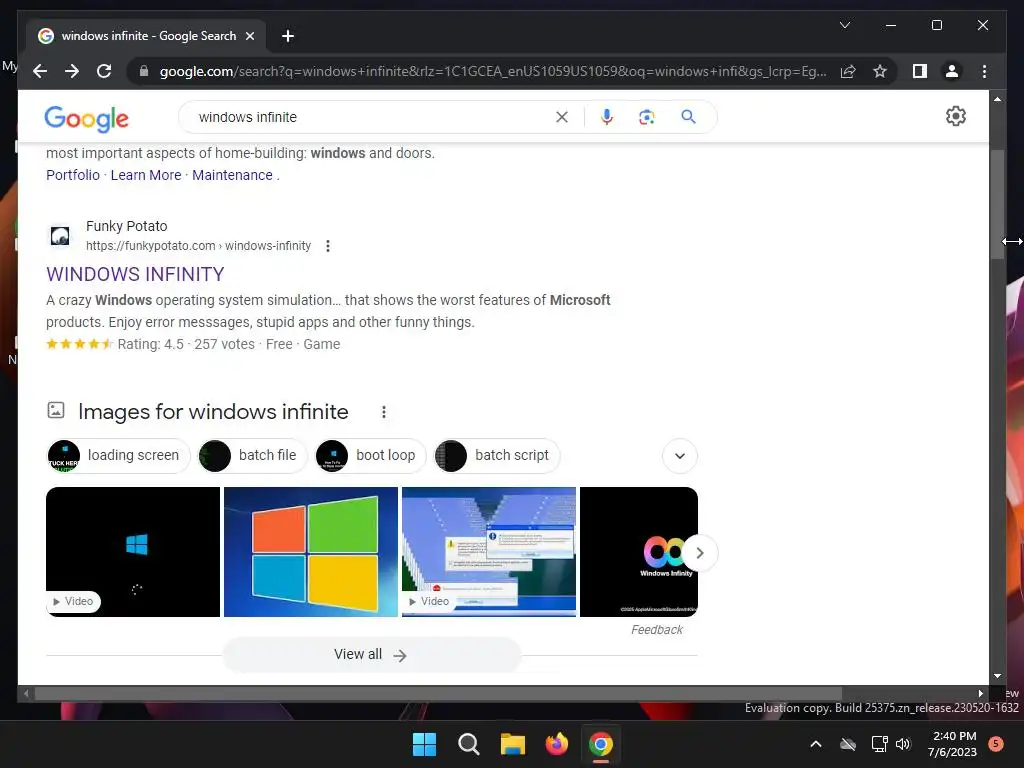Open taskbar Search
The image size is (1024, 768).
click(468, 744)
